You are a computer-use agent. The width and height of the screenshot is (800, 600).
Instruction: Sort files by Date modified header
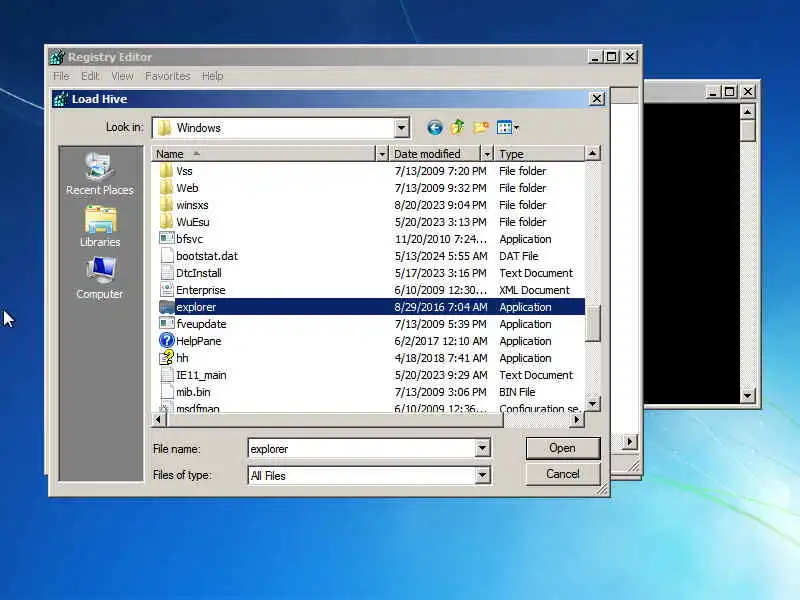[x=435, y=154]
